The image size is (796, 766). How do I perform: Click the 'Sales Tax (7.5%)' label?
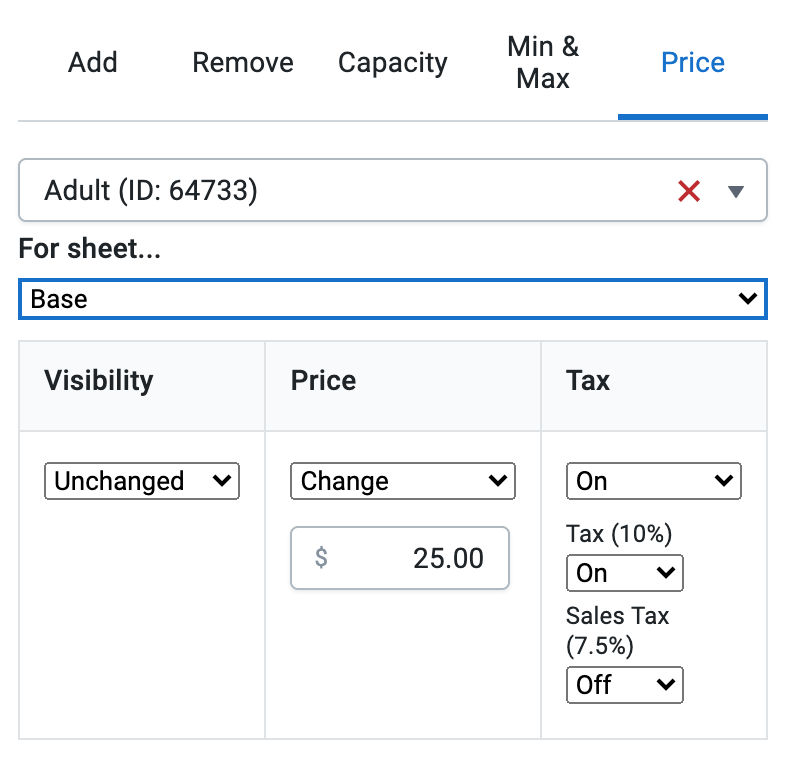[617, 631]
